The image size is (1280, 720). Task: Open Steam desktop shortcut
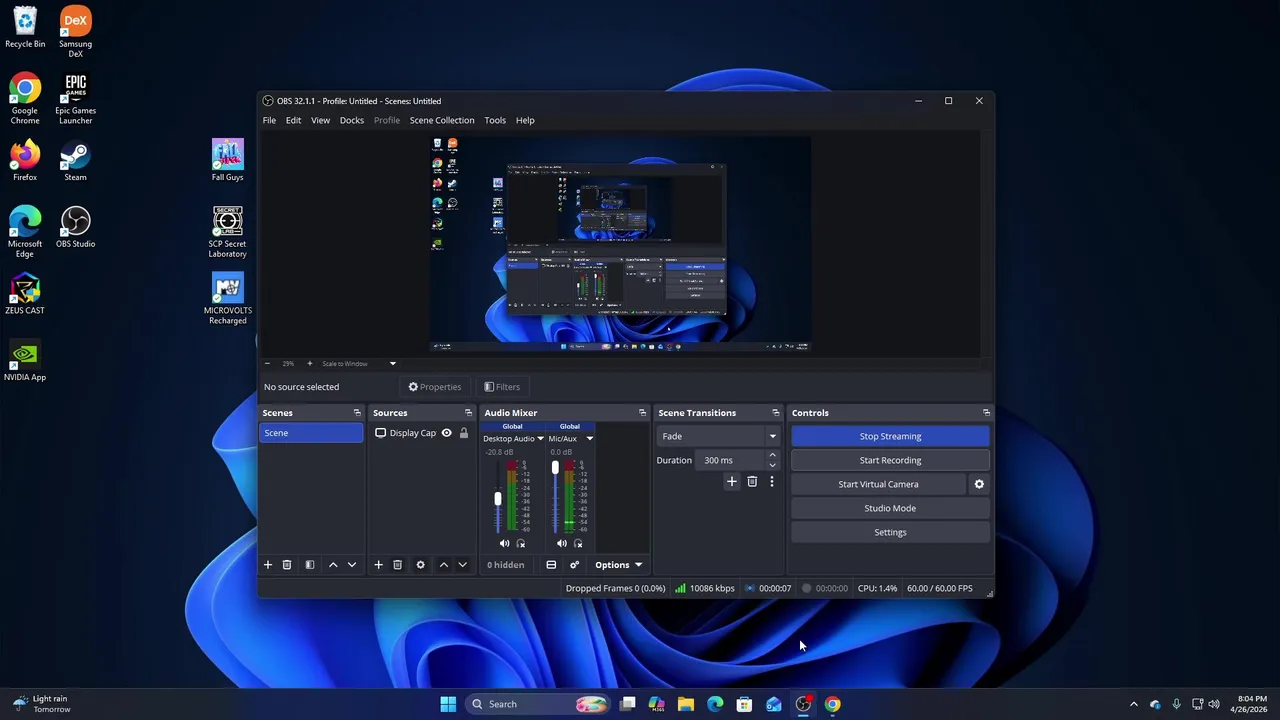pyautogui.click(x=75, y=161)
